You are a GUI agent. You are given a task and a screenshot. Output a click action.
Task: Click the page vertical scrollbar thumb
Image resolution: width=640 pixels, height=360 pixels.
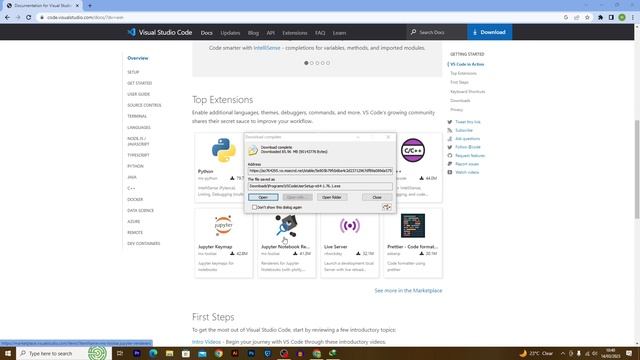pyautogui.click(x=637, y=169)
